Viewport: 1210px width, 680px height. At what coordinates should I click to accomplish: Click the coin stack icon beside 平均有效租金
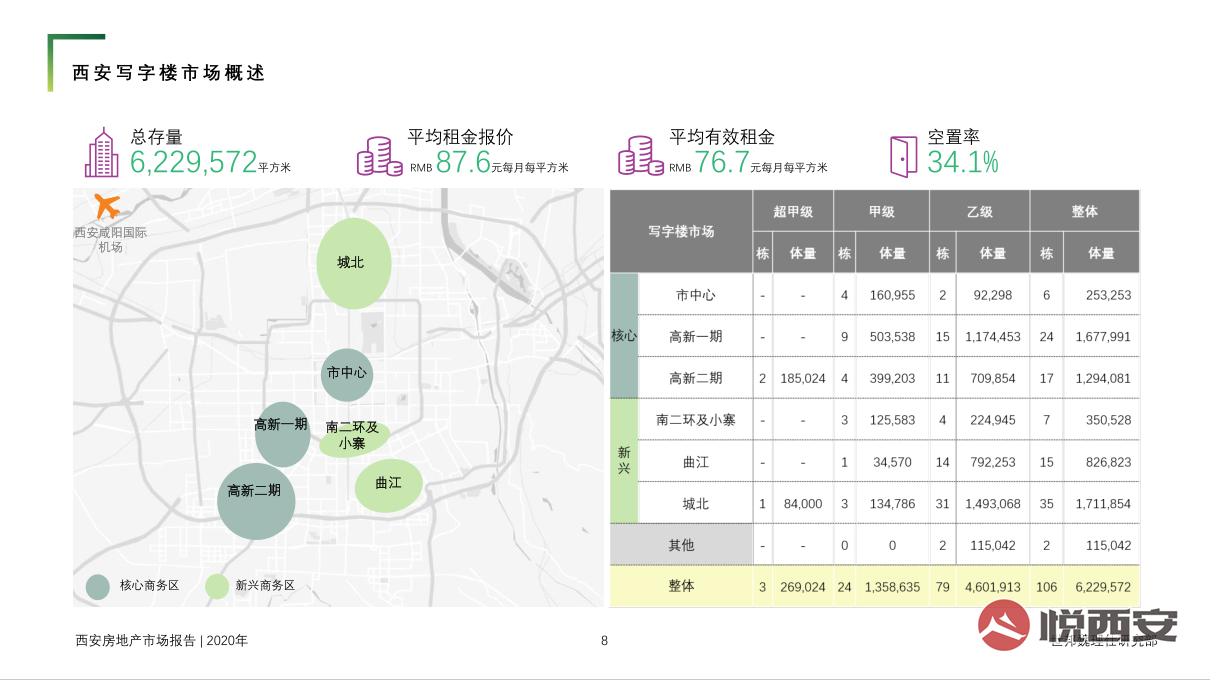[640, 157]
